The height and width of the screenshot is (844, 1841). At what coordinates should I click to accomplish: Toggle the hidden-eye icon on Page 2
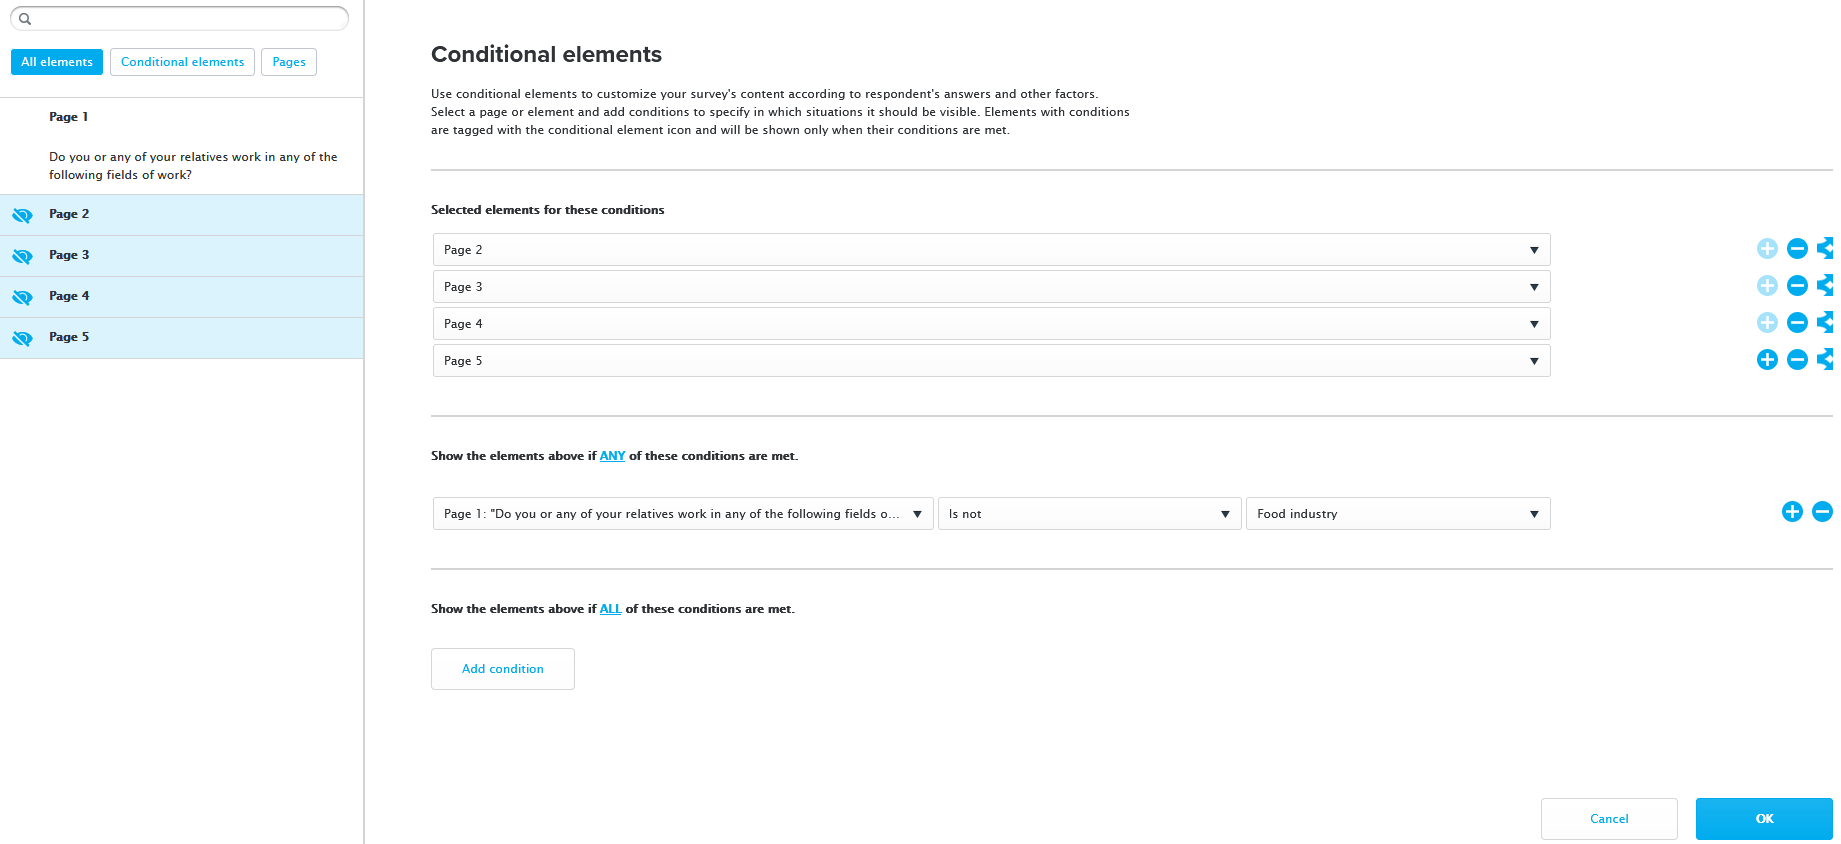(x=22, y=215)
